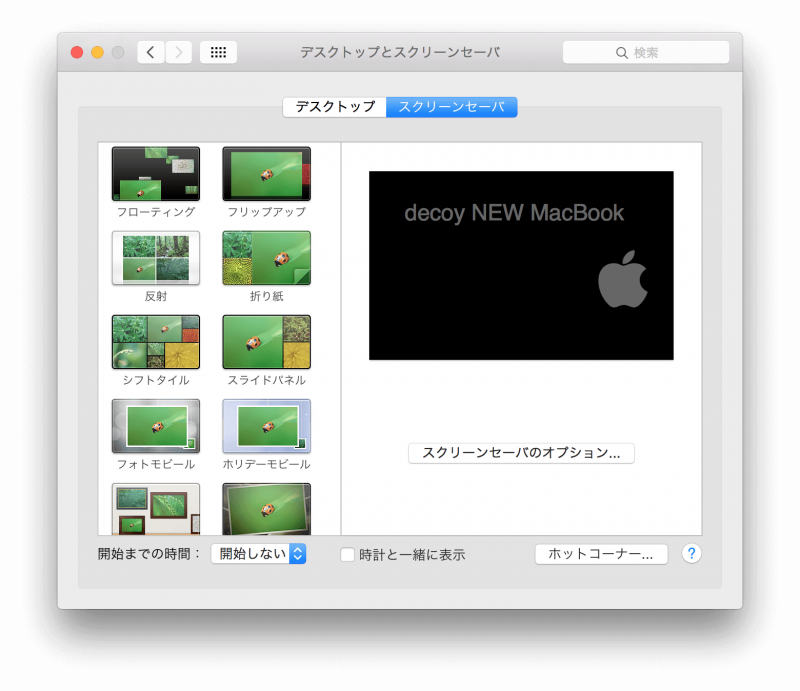Screen dimensions: 800x691
Task: Select the フォトモビール screen saver thumbnail
Action: [x=156, y=426]
